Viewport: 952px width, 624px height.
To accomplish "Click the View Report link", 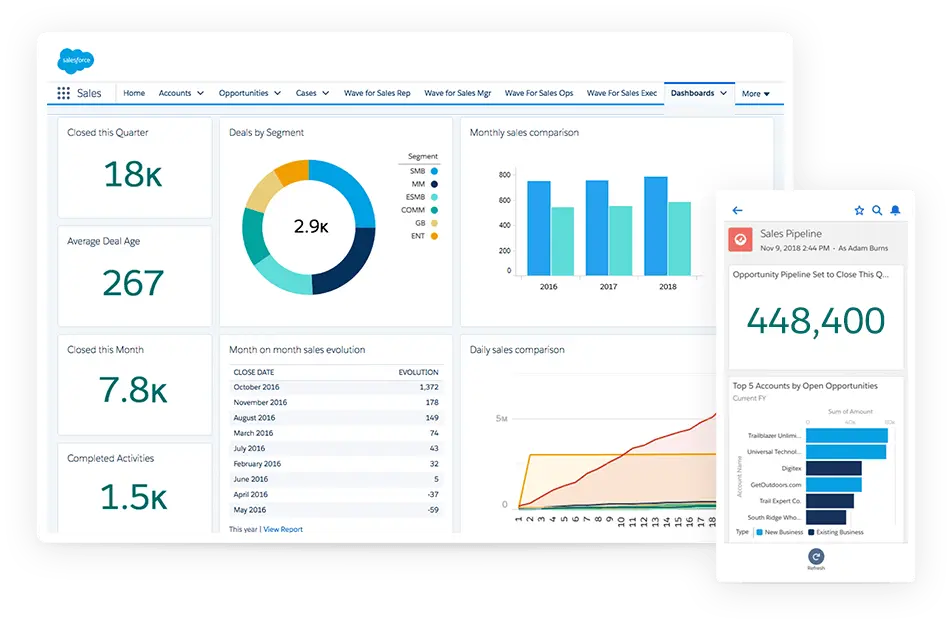I will (x=284, y=529).
